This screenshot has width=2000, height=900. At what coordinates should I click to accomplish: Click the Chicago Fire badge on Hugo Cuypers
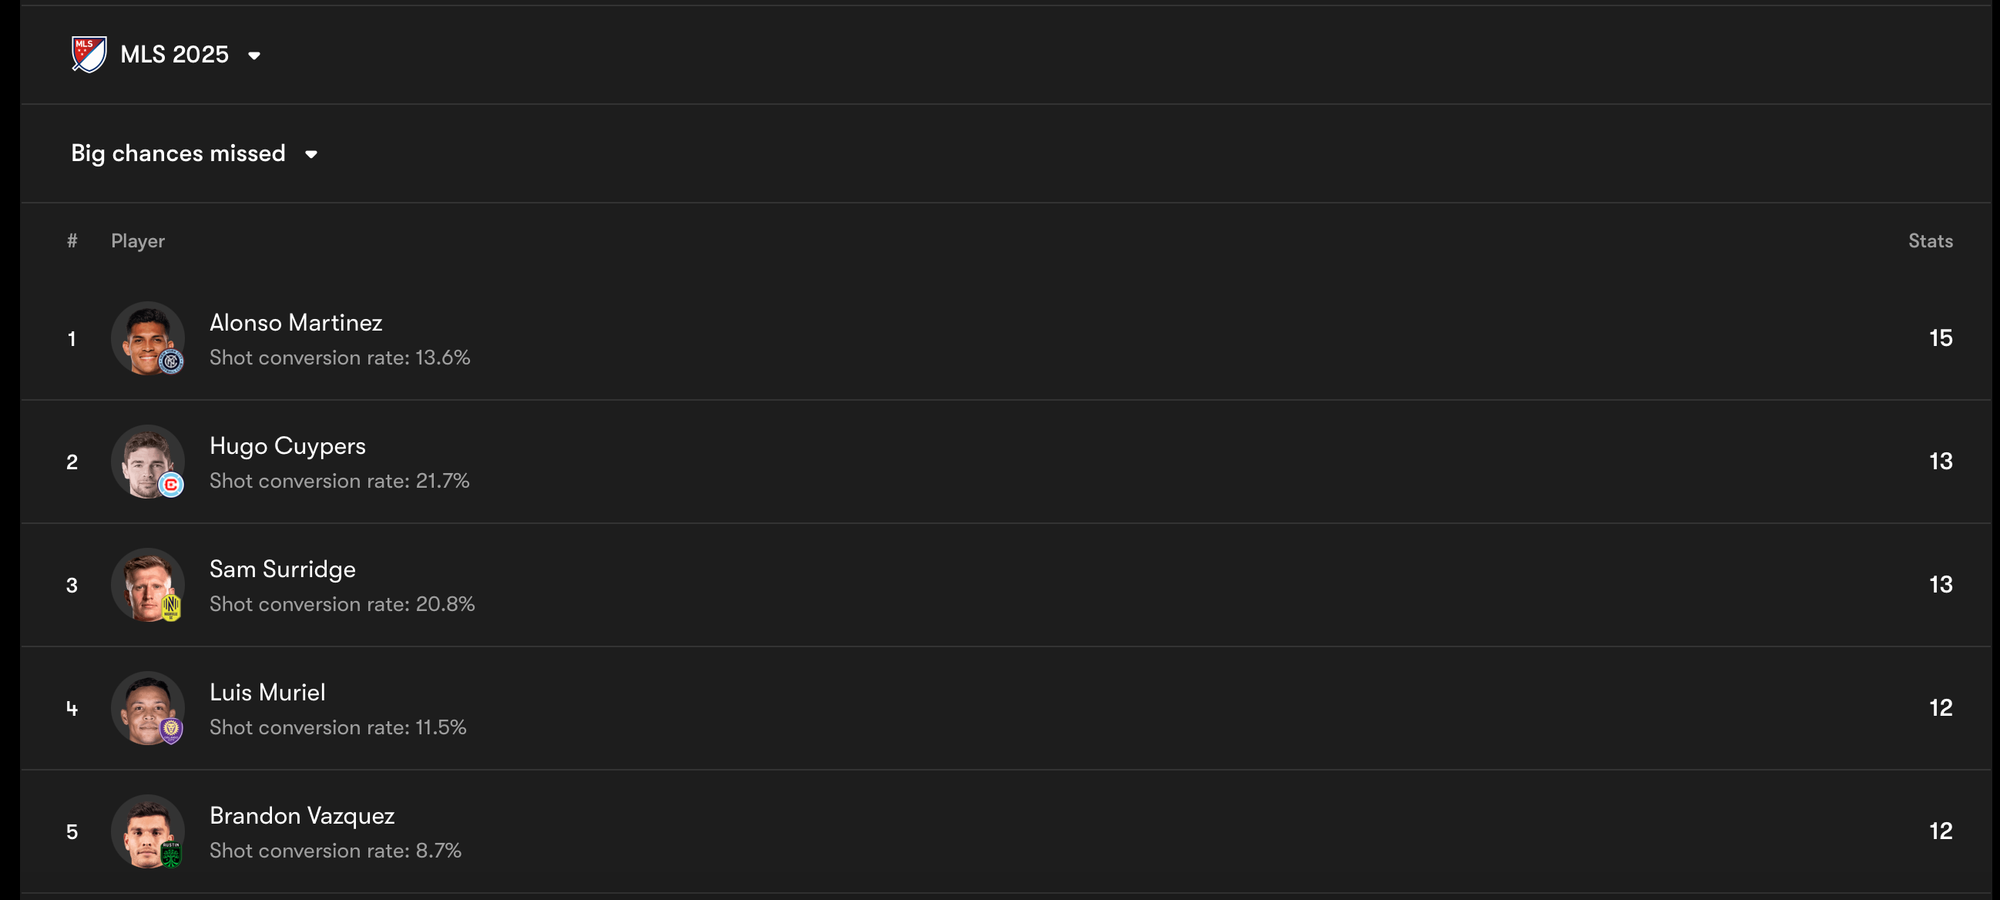click(171, 485)
